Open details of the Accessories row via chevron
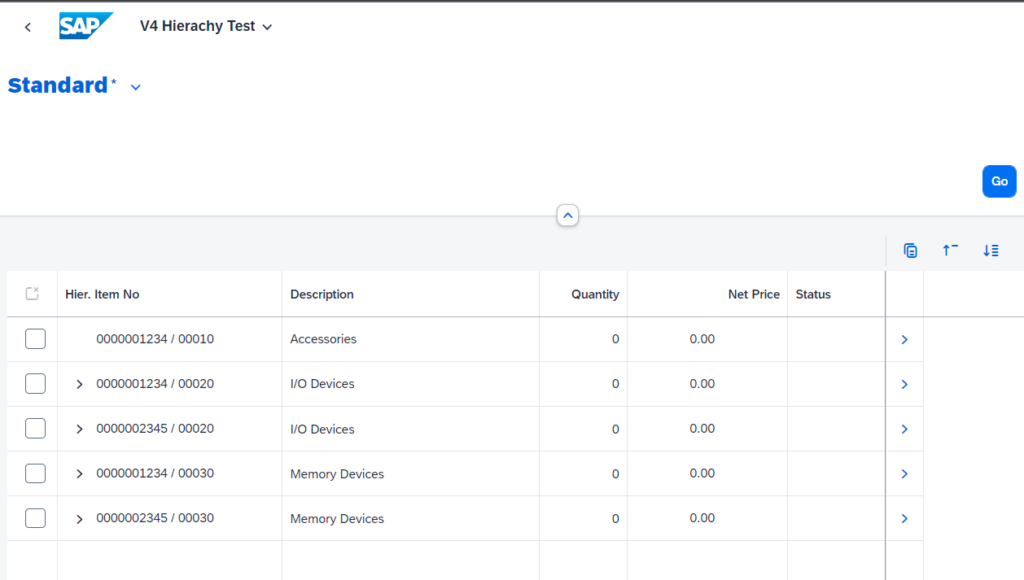This screenshot has width=1024, height=580. [904, 339]
